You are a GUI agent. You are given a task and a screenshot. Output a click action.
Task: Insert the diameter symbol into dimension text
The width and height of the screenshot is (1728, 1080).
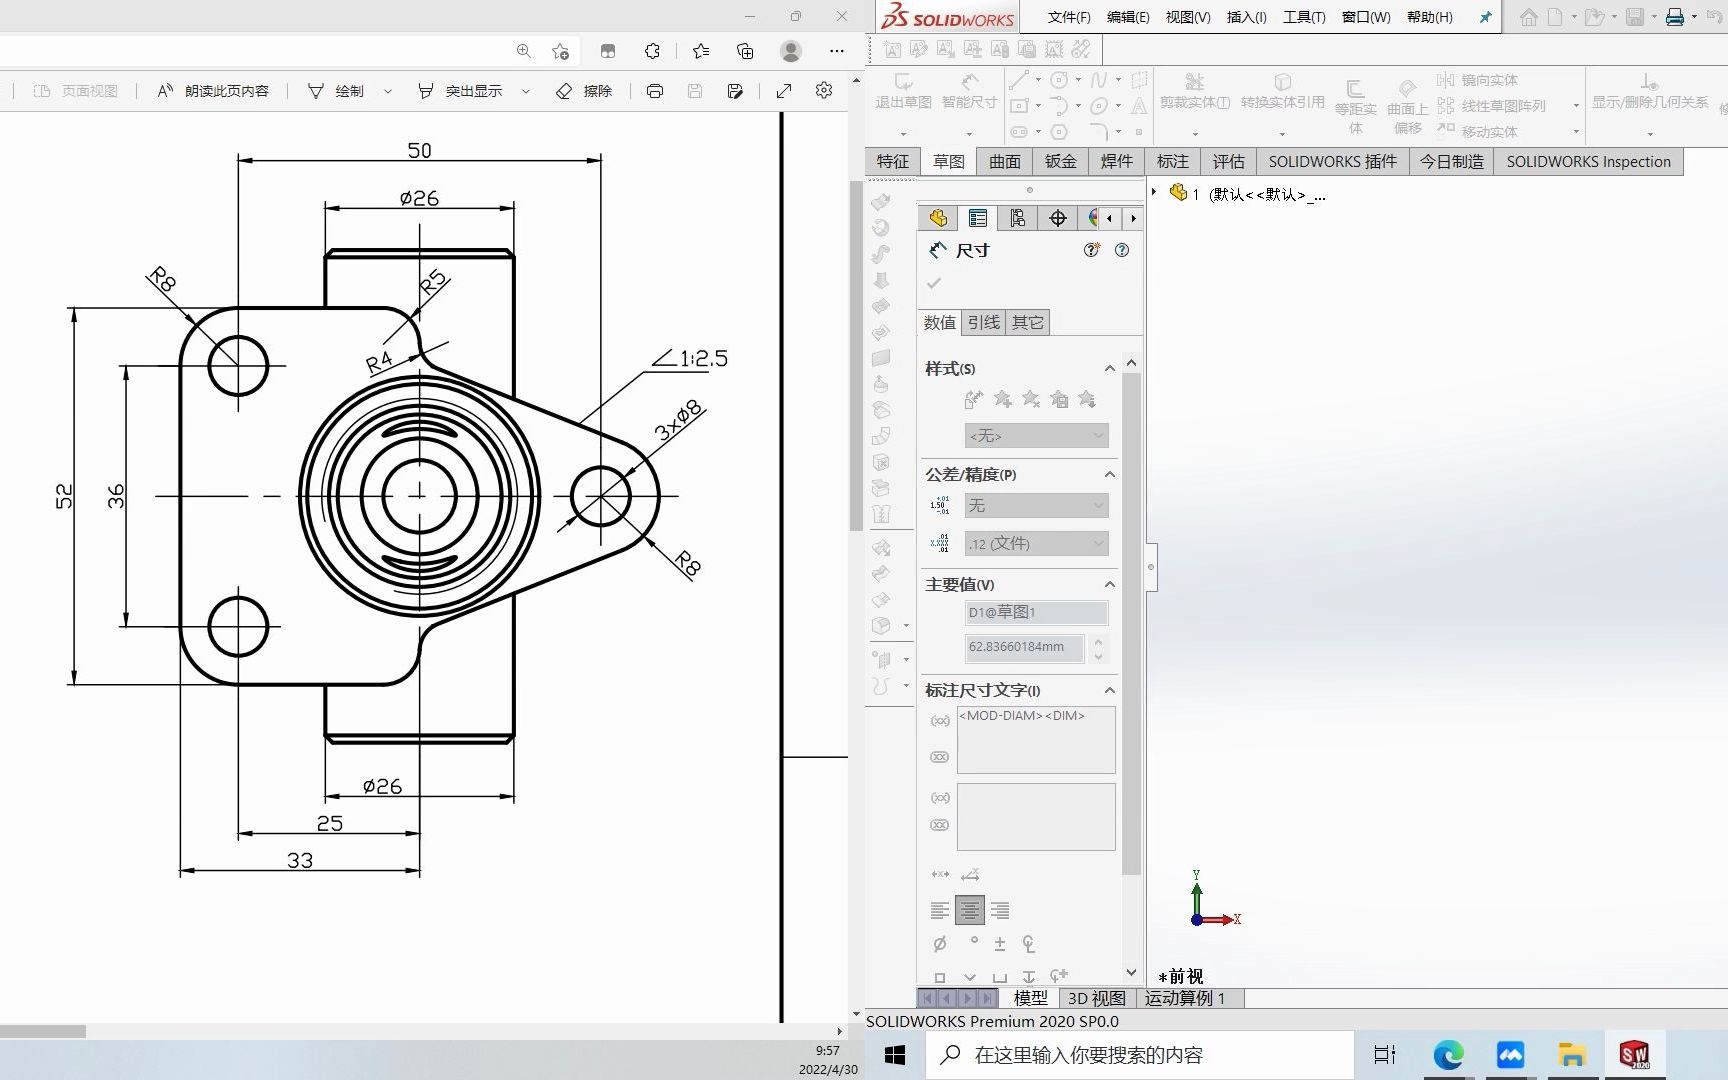(x=940, y=943)
